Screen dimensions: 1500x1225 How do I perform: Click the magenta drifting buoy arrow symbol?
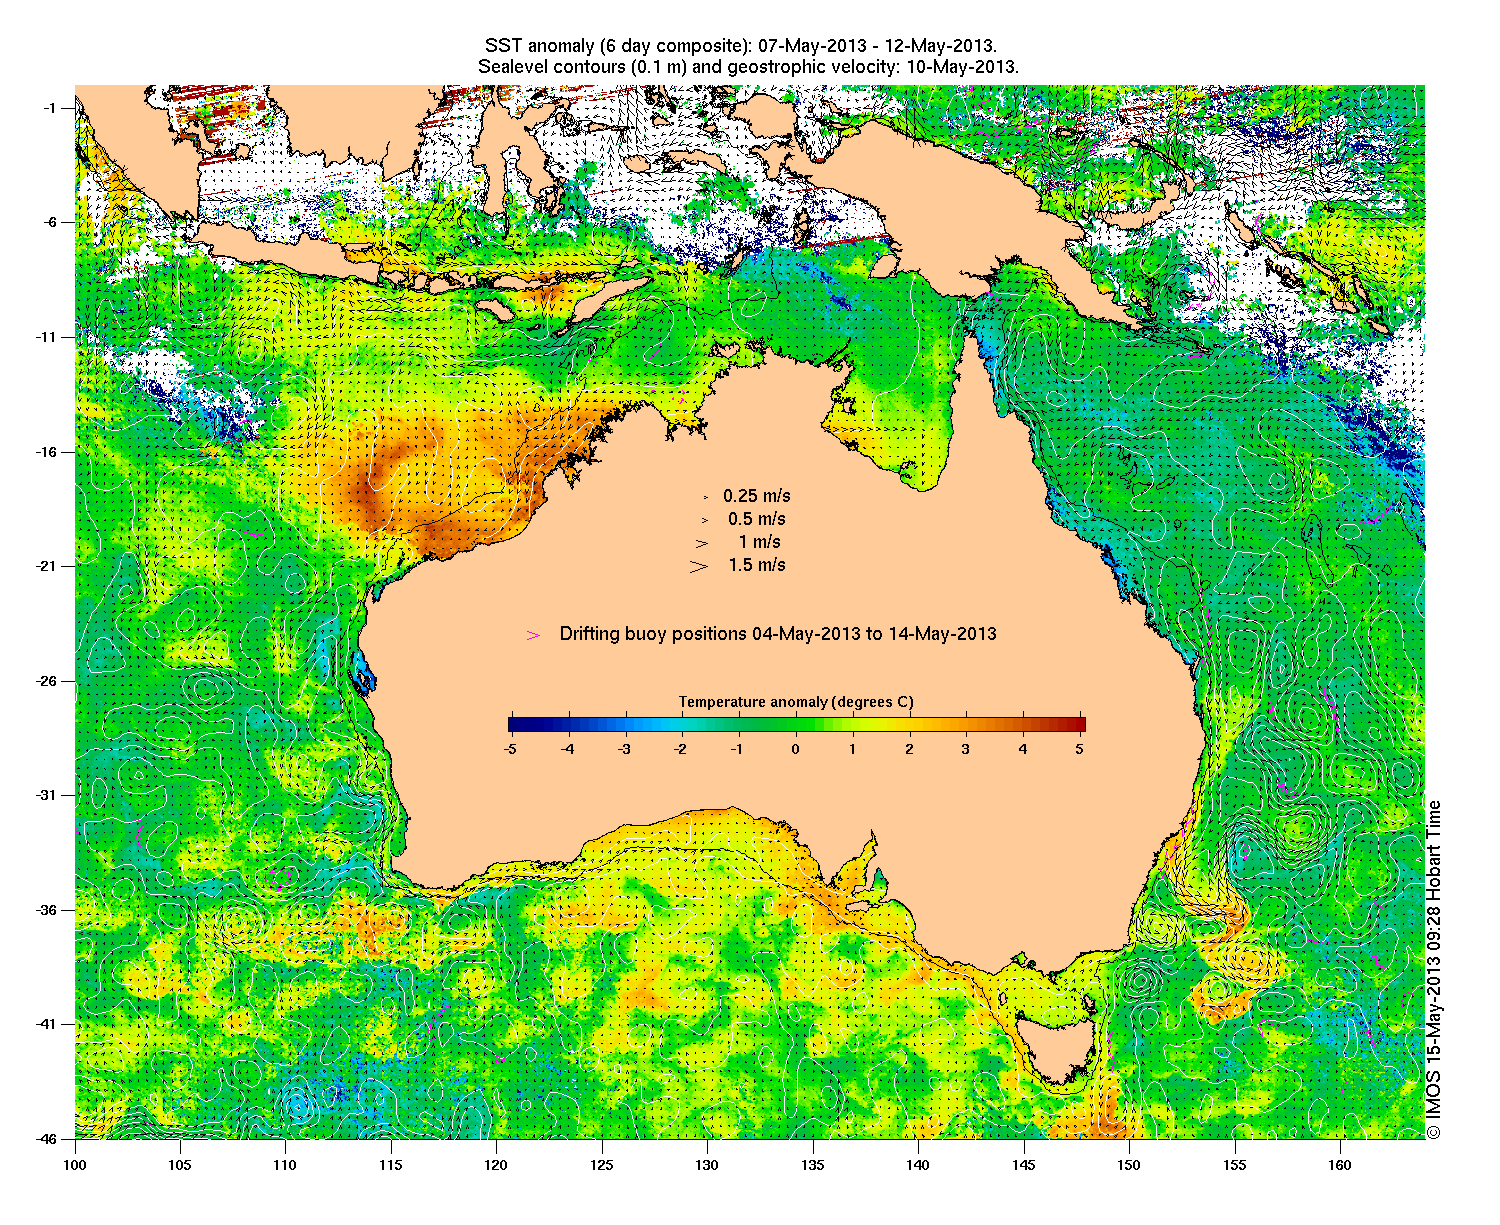click(x=533, y=635)
